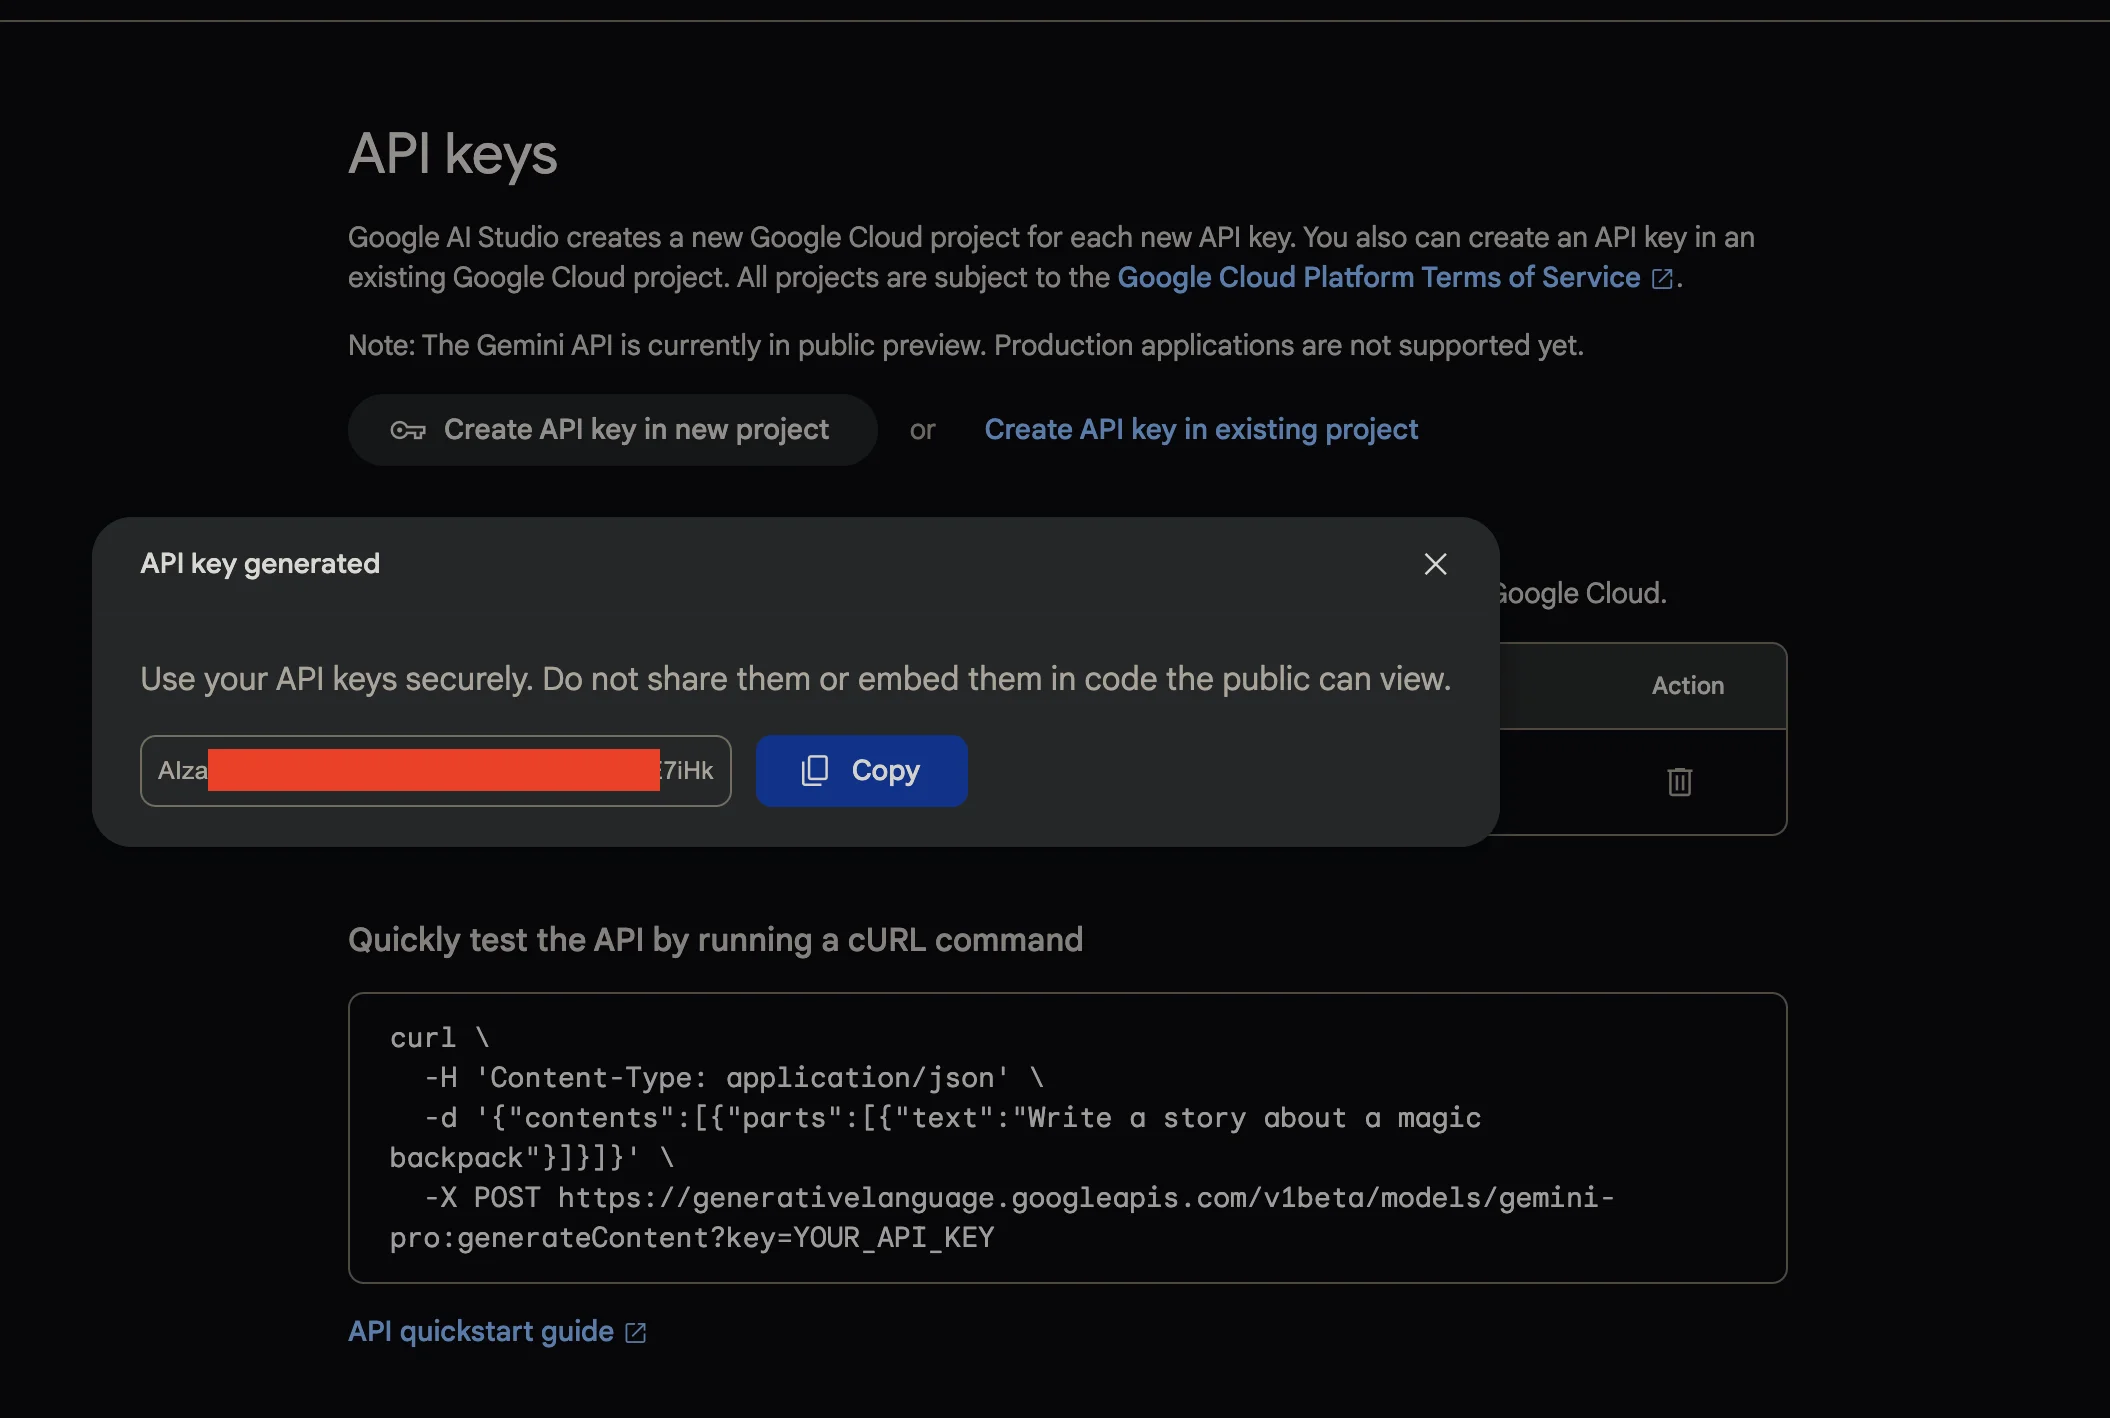The width and height of the screenshot is (2110, 1418).
Task: Click the Action column header
Action: click(1687, 686)
